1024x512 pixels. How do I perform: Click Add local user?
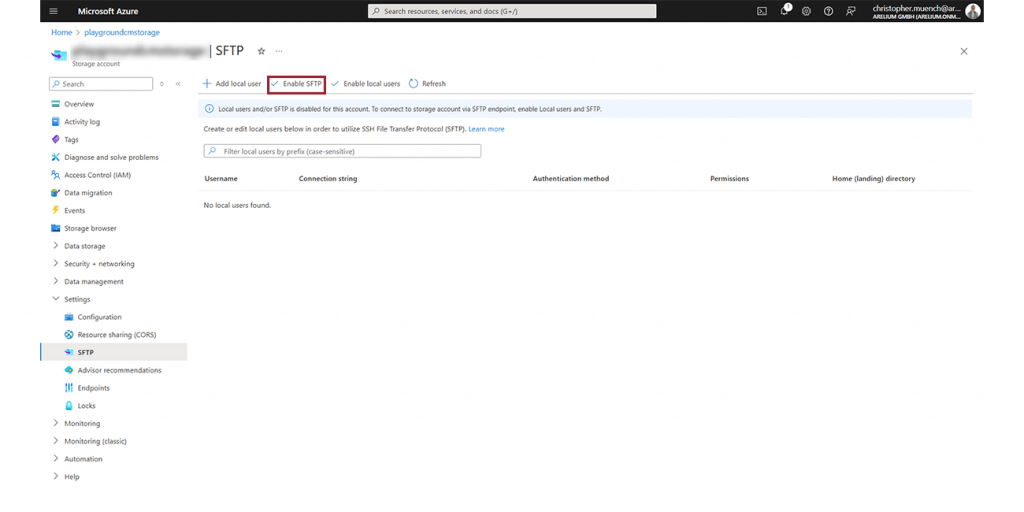coord(232,84)
